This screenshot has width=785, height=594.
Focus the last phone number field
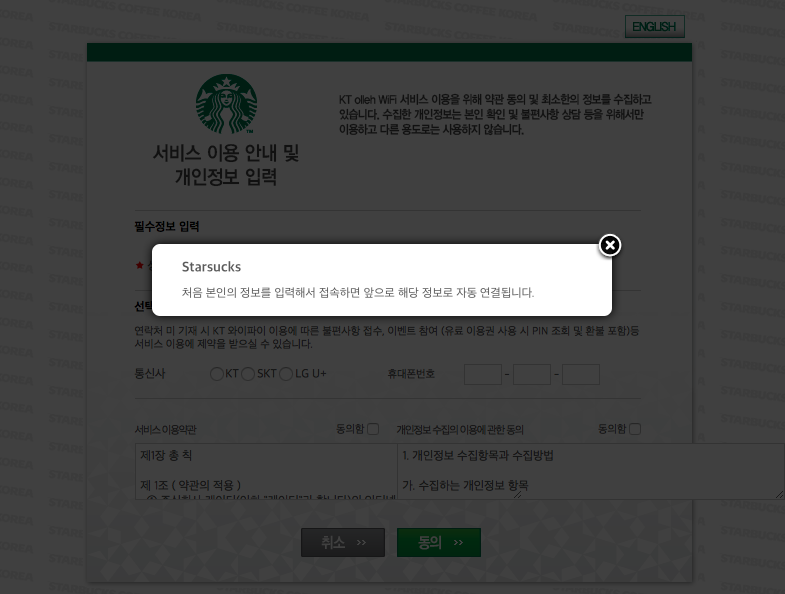pyautogui.click(x=581, y=375)
